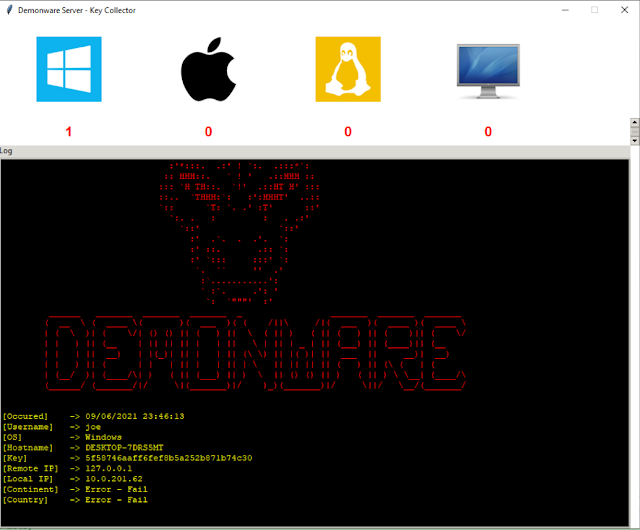Click the Apple logo icon
This screenshot has height=530, width=640.
click(209, 69)
